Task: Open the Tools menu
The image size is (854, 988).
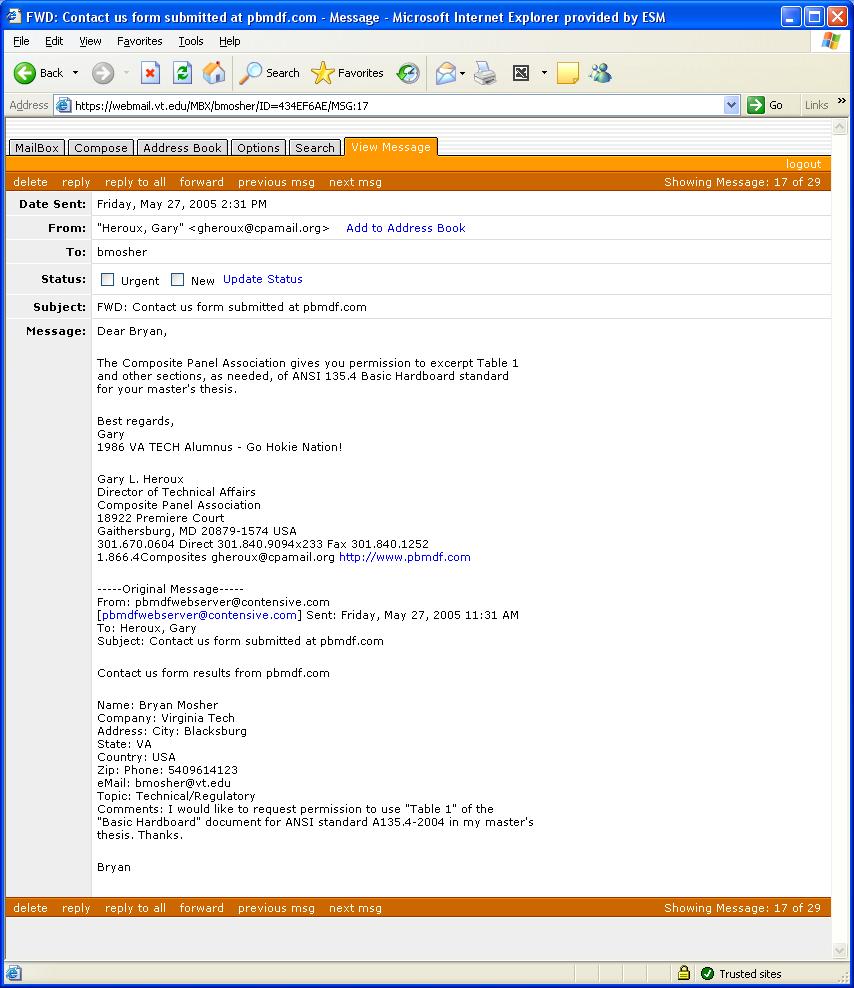Action: 190,41
